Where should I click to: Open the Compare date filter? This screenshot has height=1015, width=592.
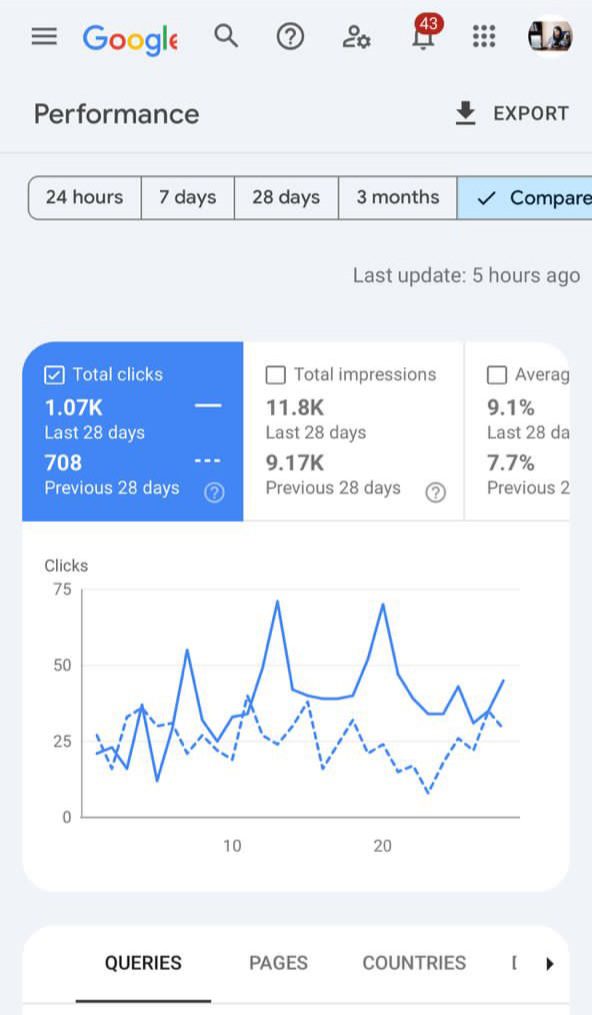point(525,197)
